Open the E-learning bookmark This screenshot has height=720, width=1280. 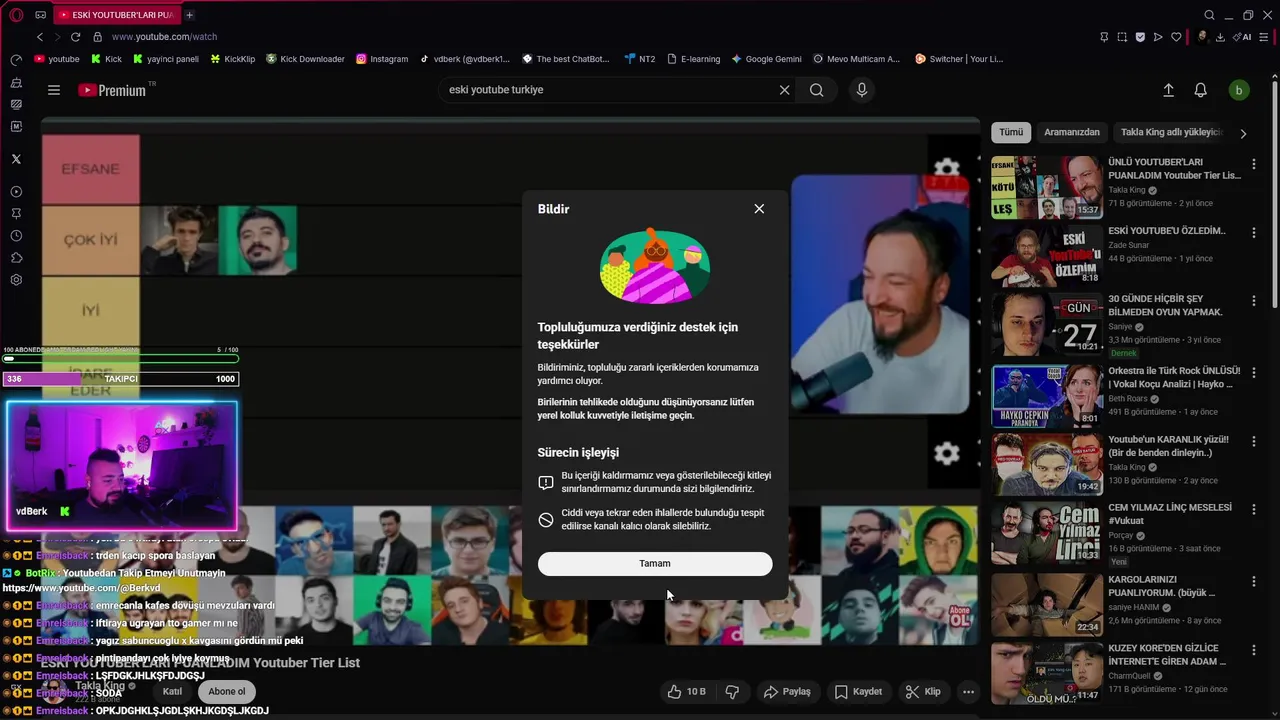point(692,59)
